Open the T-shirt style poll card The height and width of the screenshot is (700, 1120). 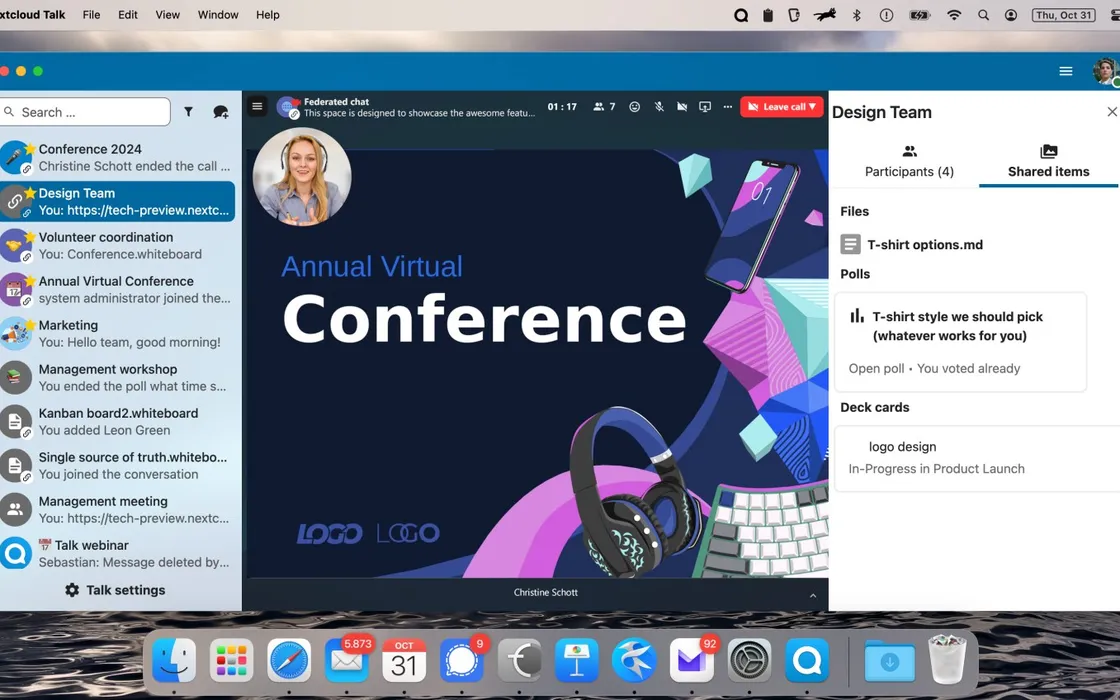point(960,341)
